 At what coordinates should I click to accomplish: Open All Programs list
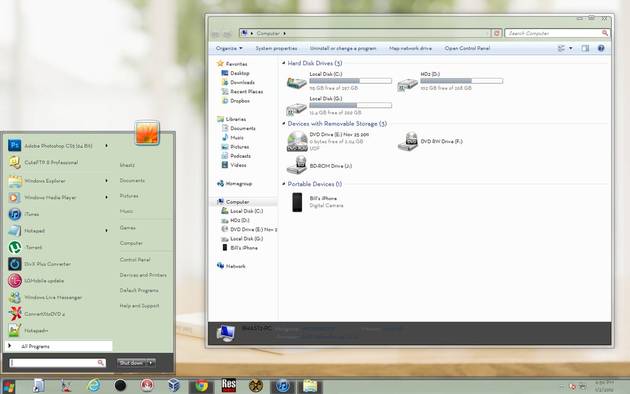[59, 346]
